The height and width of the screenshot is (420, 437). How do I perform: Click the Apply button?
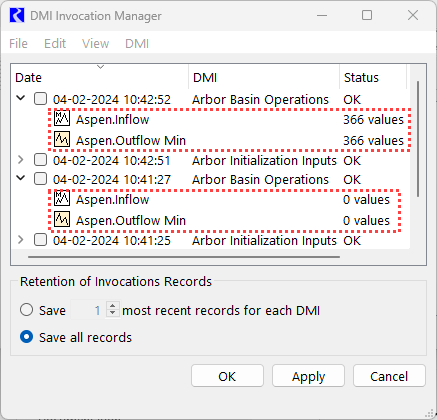[308, 376]
